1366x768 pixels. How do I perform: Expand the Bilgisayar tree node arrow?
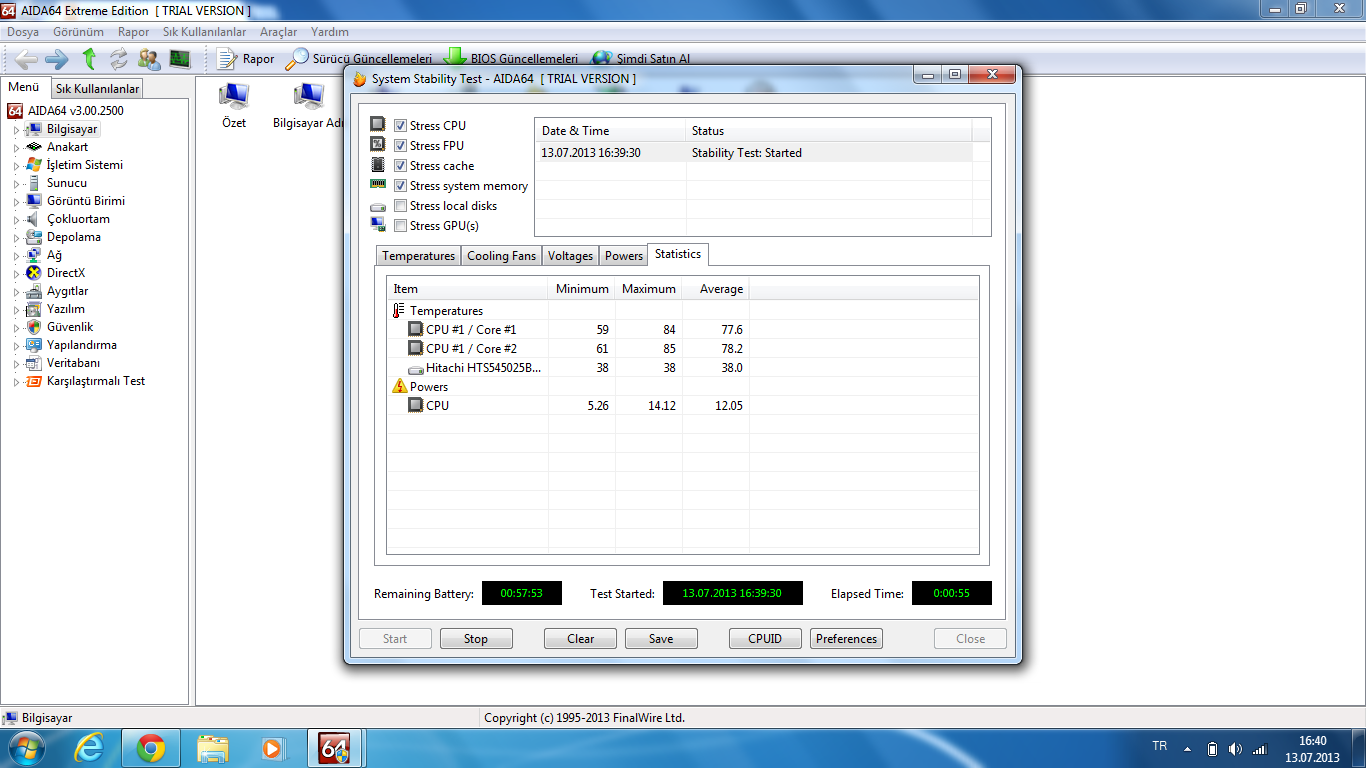[16, 130]
